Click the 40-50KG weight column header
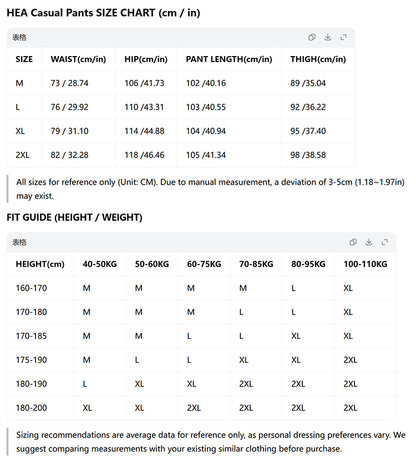416x462 pixels. [x=100, y=264]
